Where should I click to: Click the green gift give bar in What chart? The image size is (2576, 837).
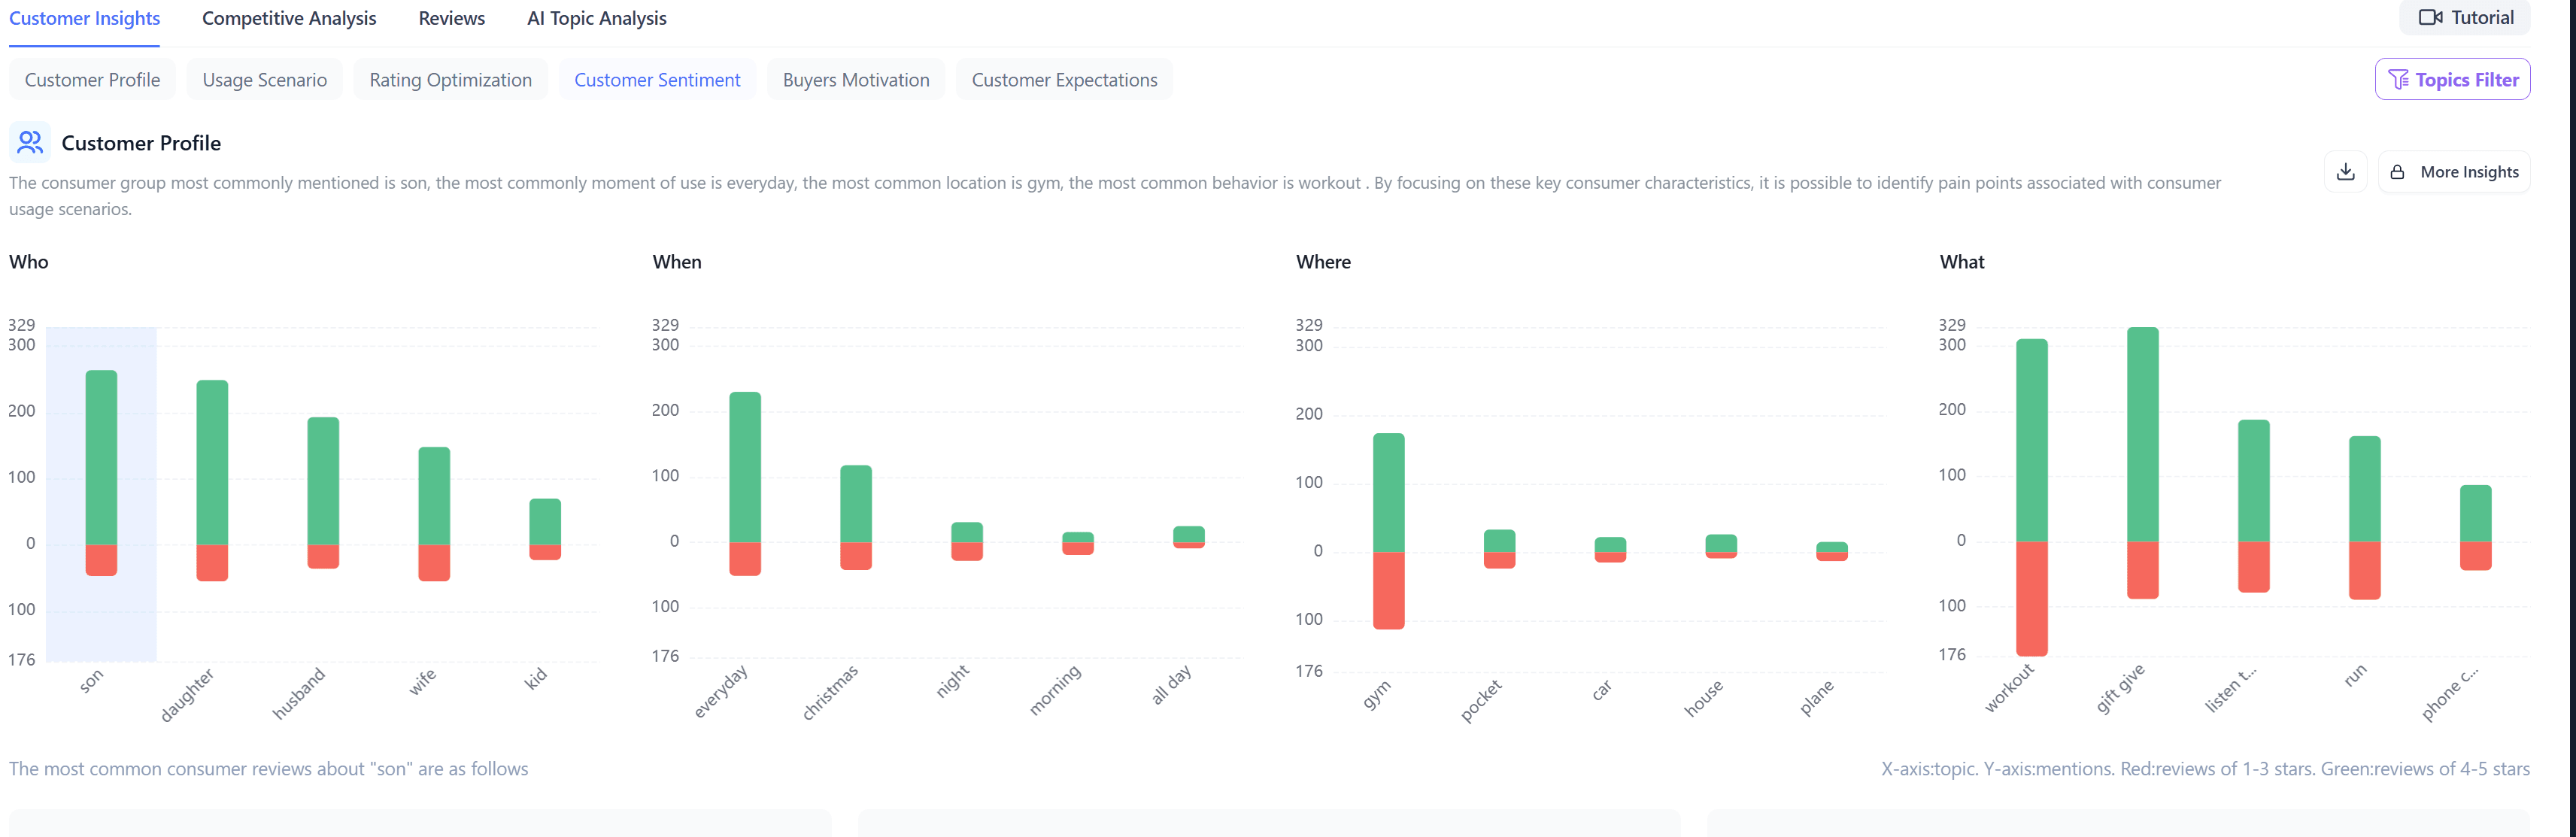coord(2142,434)
